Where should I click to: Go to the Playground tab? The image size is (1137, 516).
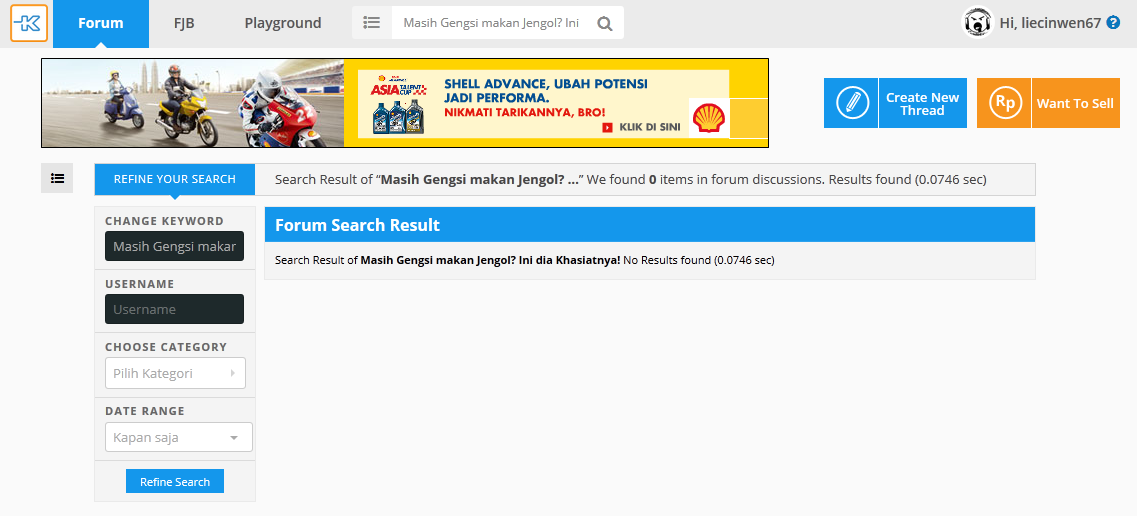click(x=283, y=23)
